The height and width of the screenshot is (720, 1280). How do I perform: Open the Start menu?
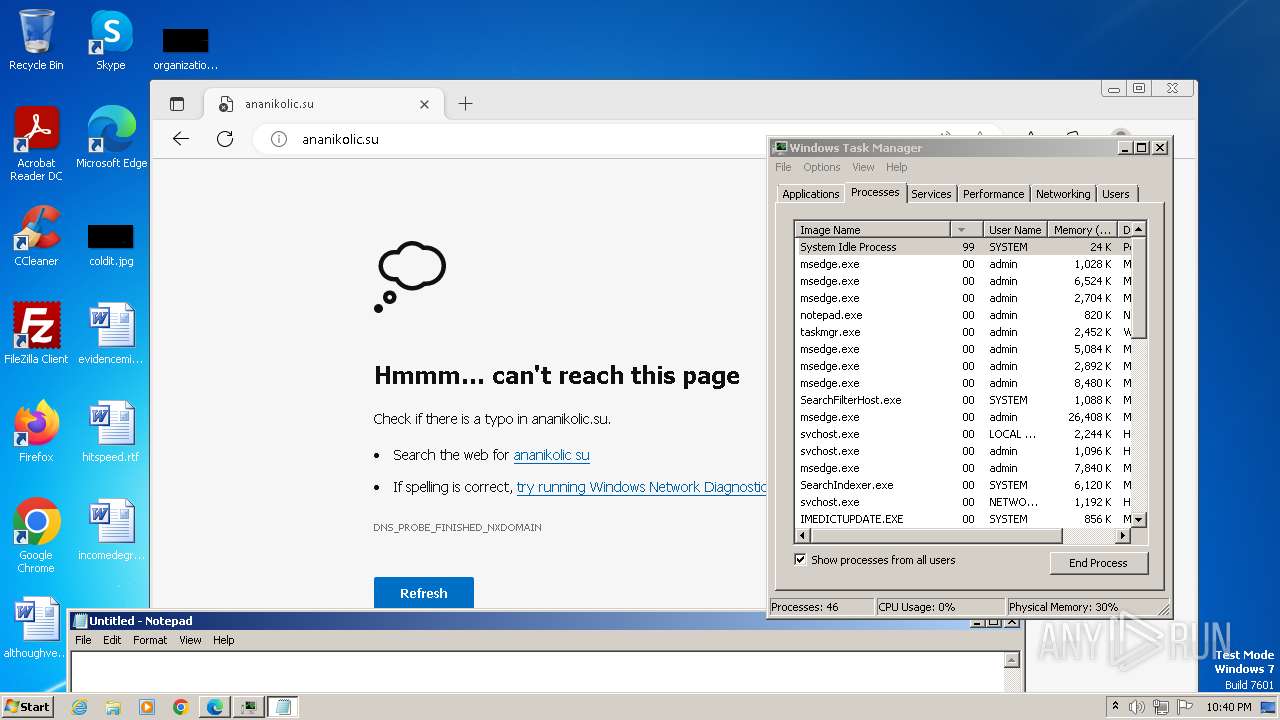coord(28,707)
